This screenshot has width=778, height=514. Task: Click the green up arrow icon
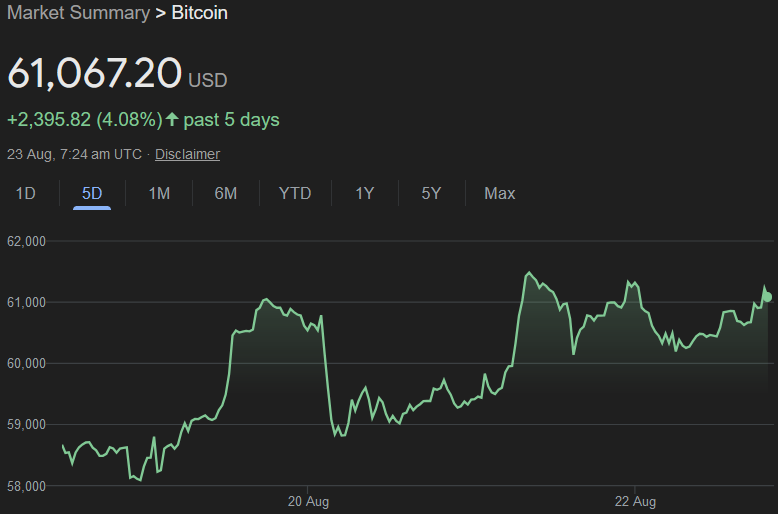click(x=172, y=120)
